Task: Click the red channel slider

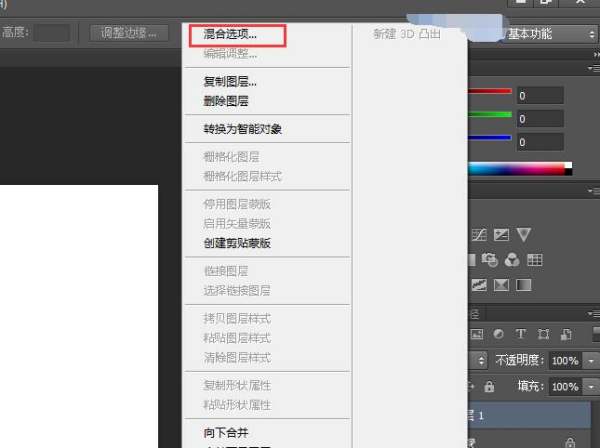Action: click(490, 91)
